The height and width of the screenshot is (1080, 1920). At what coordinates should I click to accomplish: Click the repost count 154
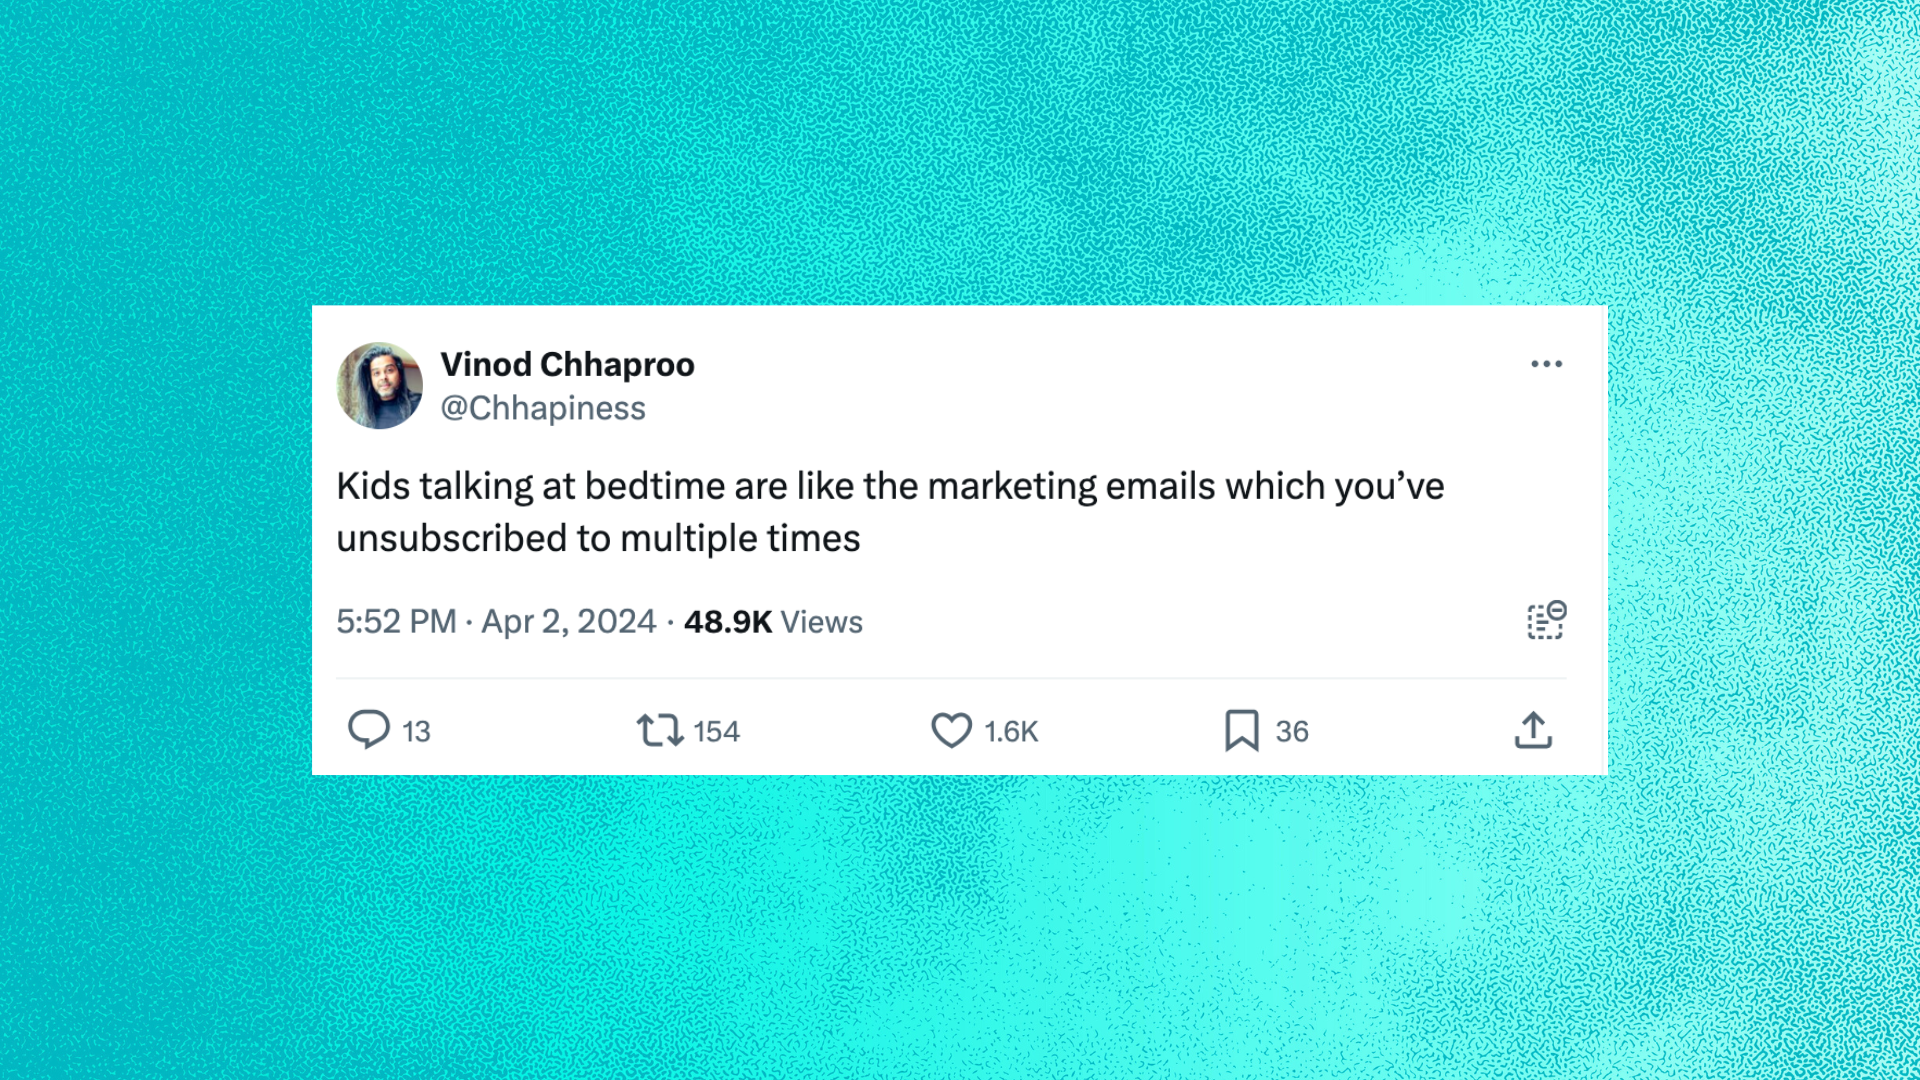716,732
